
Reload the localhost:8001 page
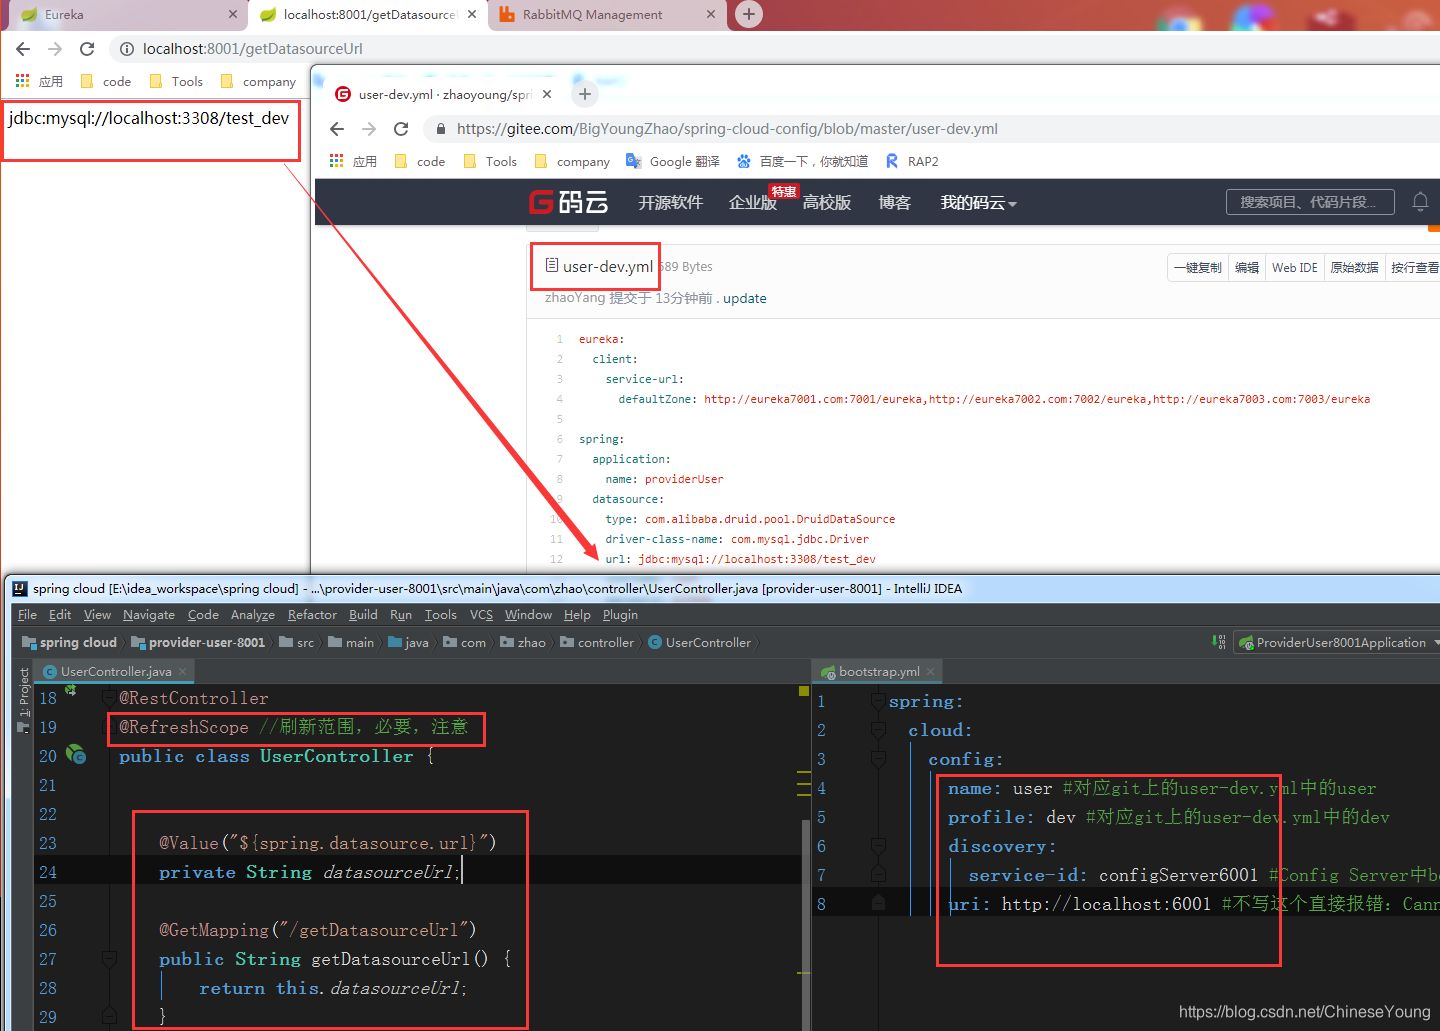coord(87,49)
